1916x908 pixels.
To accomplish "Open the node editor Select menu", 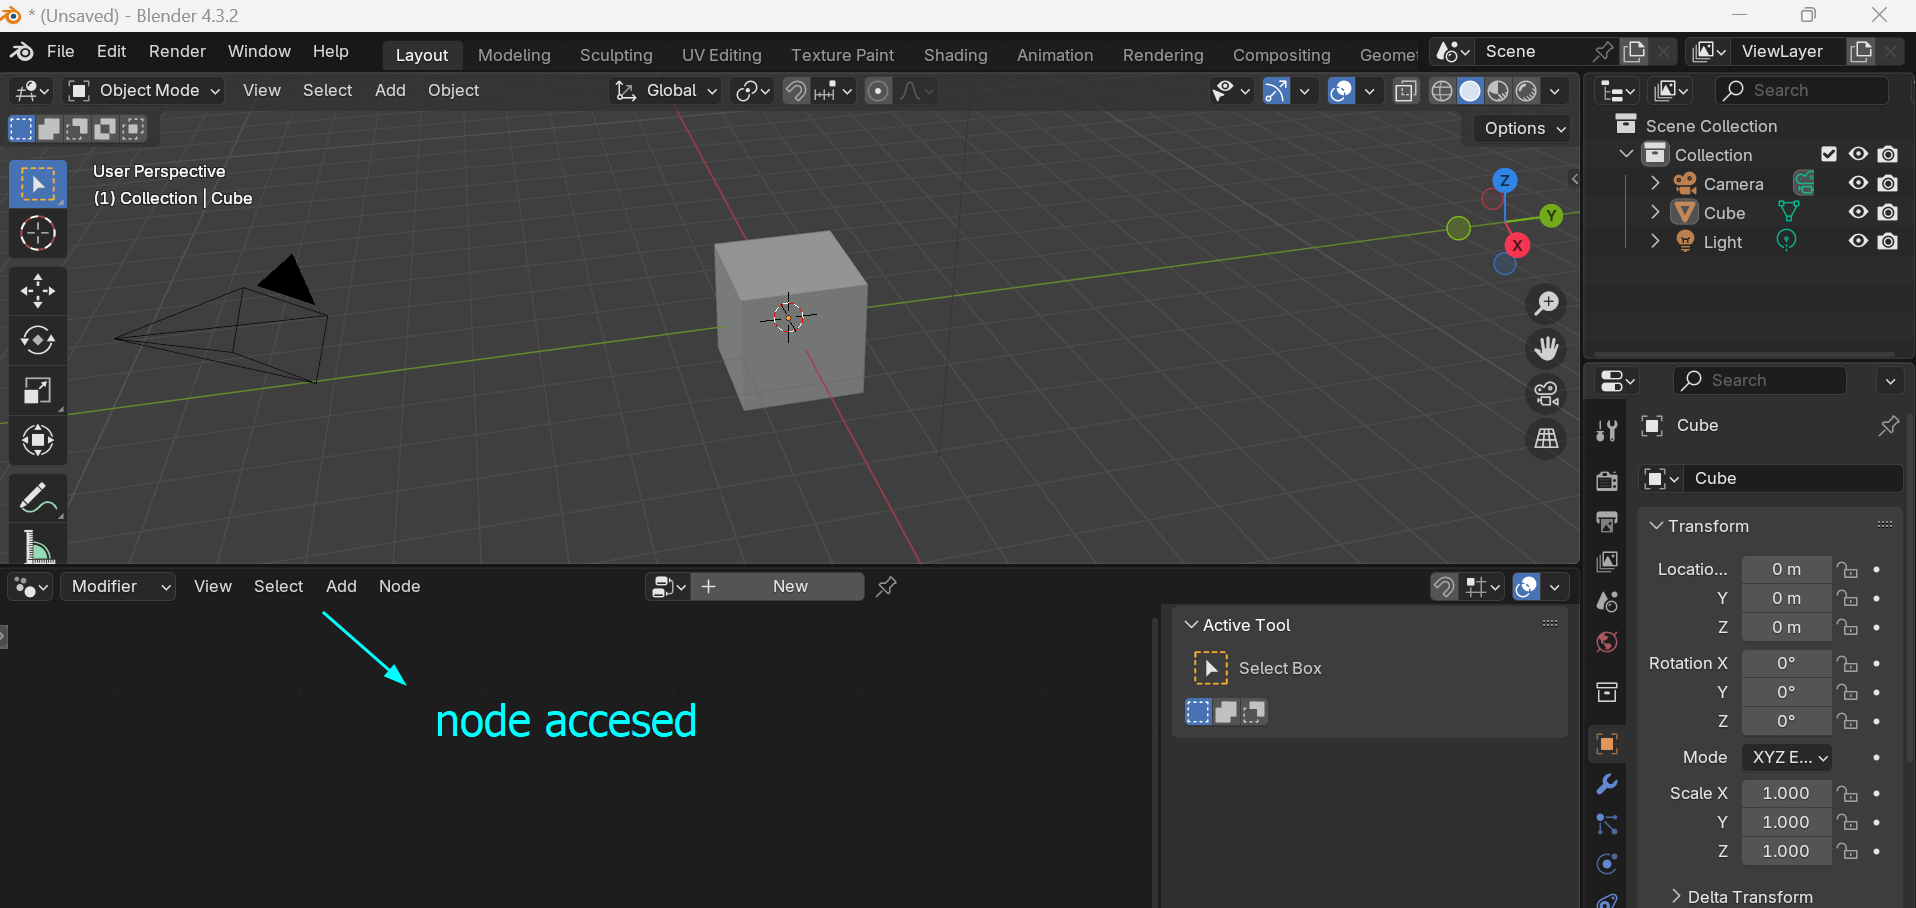I will pos(278,587).
